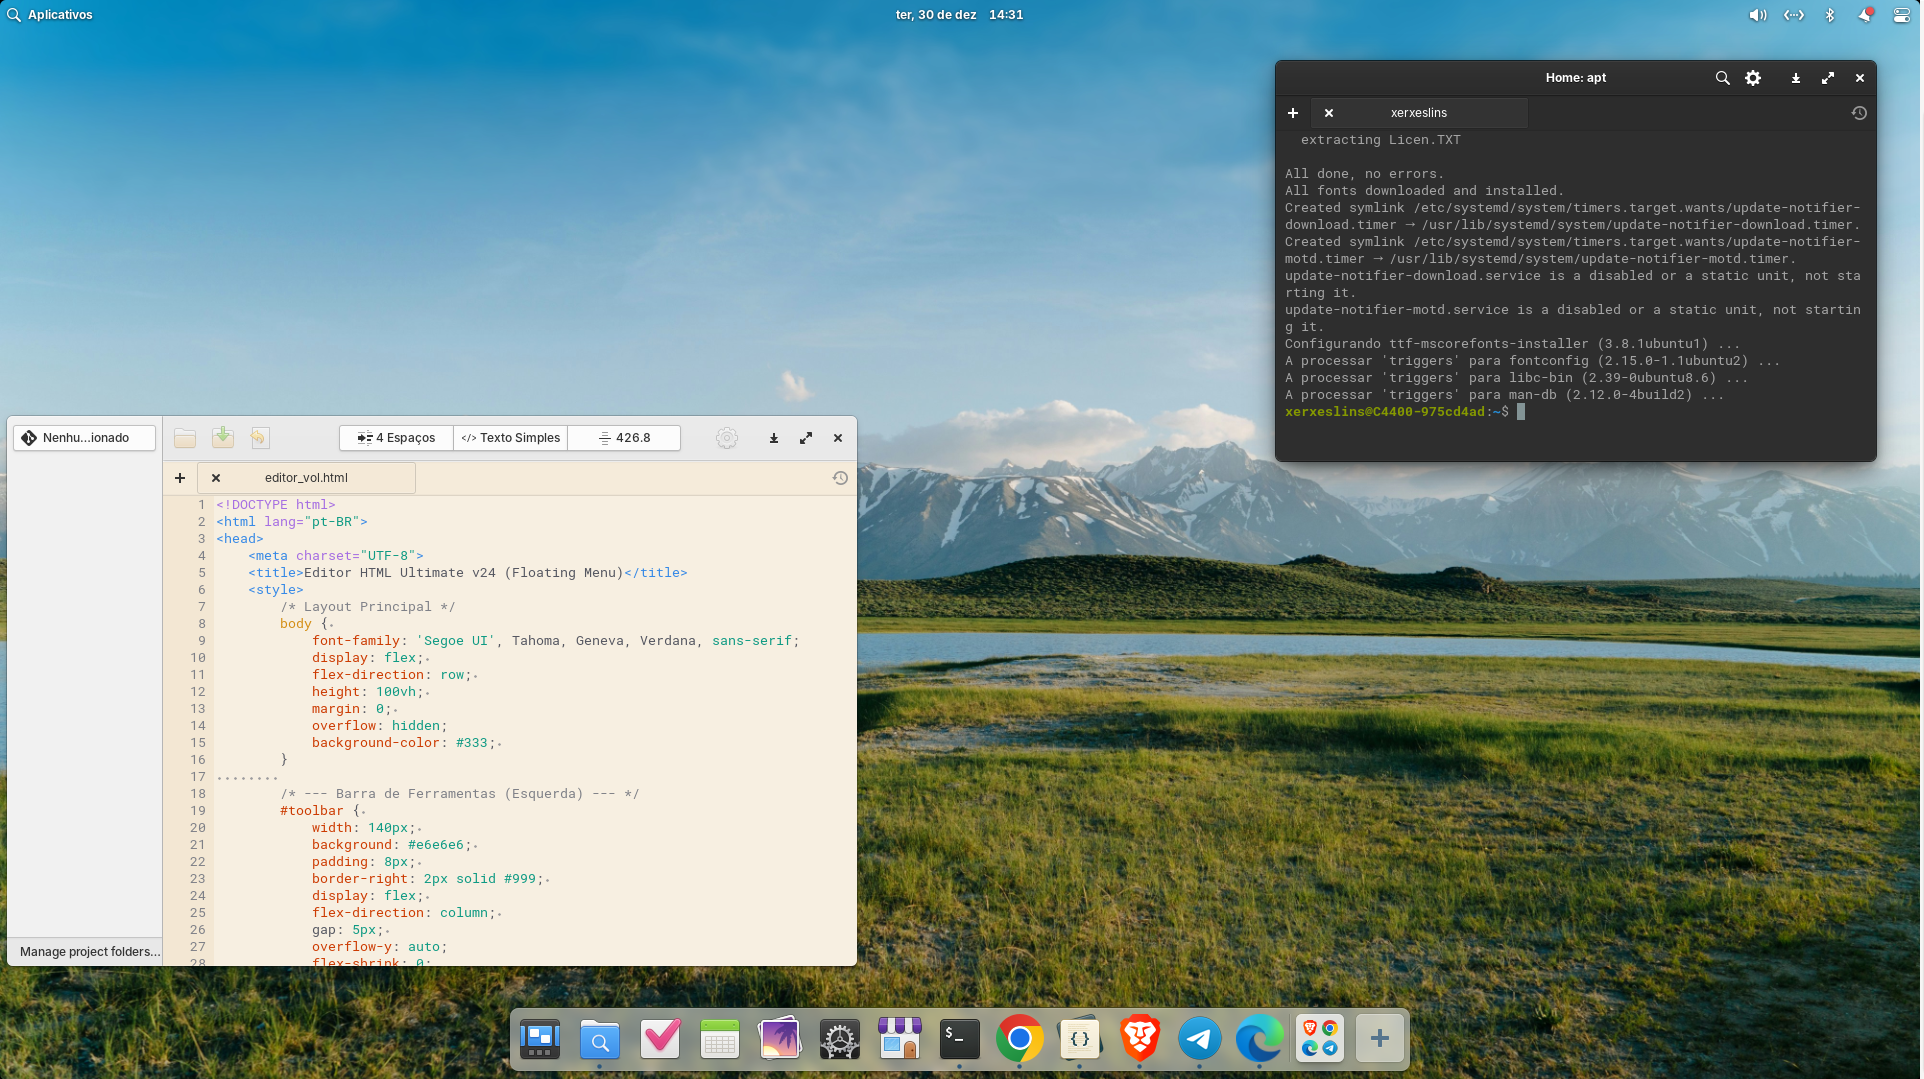Add a new tab in the code editor
Screen dimensions: 1924x1079
pyautogui.click(x=180, y=478)
